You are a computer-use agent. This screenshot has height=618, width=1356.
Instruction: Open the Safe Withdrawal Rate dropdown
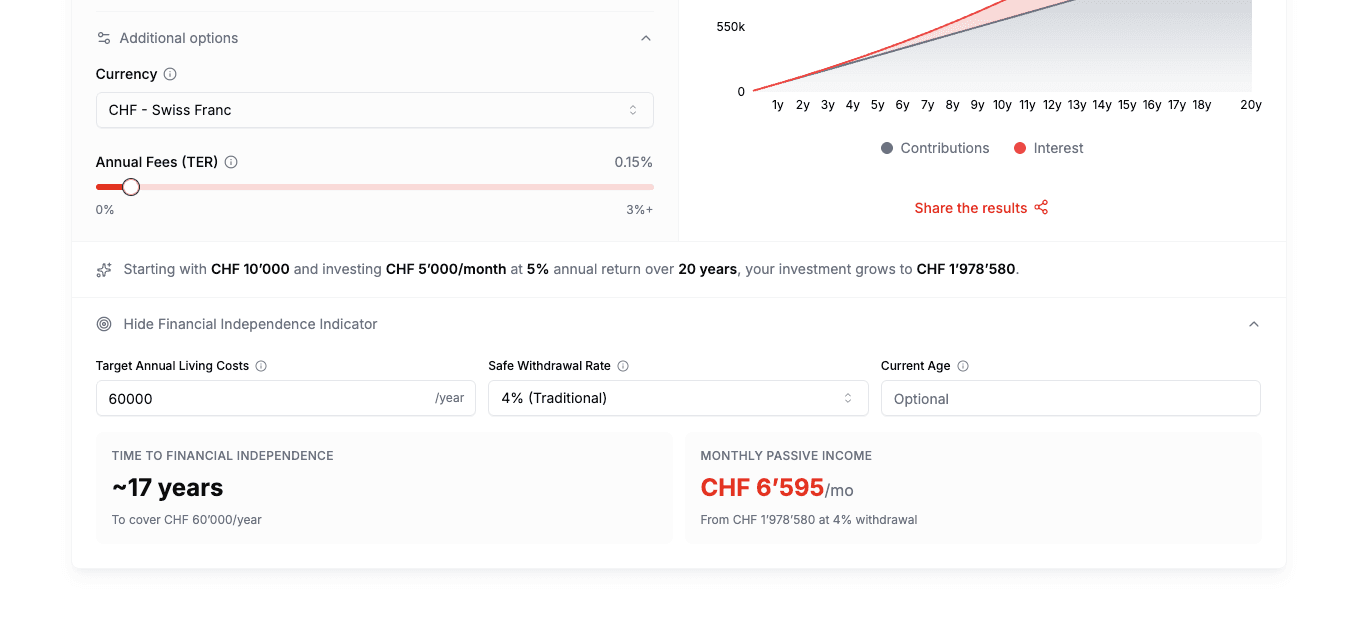click(677, 397)
